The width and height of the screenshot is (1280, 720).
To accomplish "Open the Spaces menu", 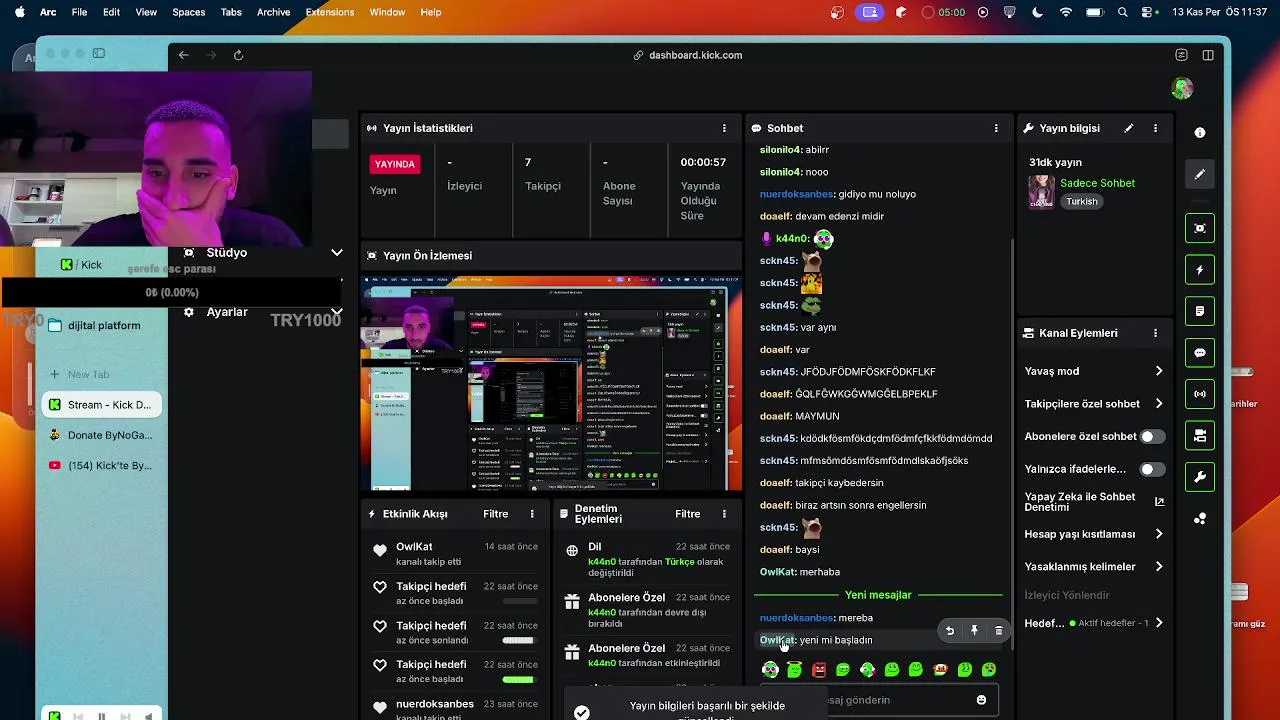I will [188, 12].
